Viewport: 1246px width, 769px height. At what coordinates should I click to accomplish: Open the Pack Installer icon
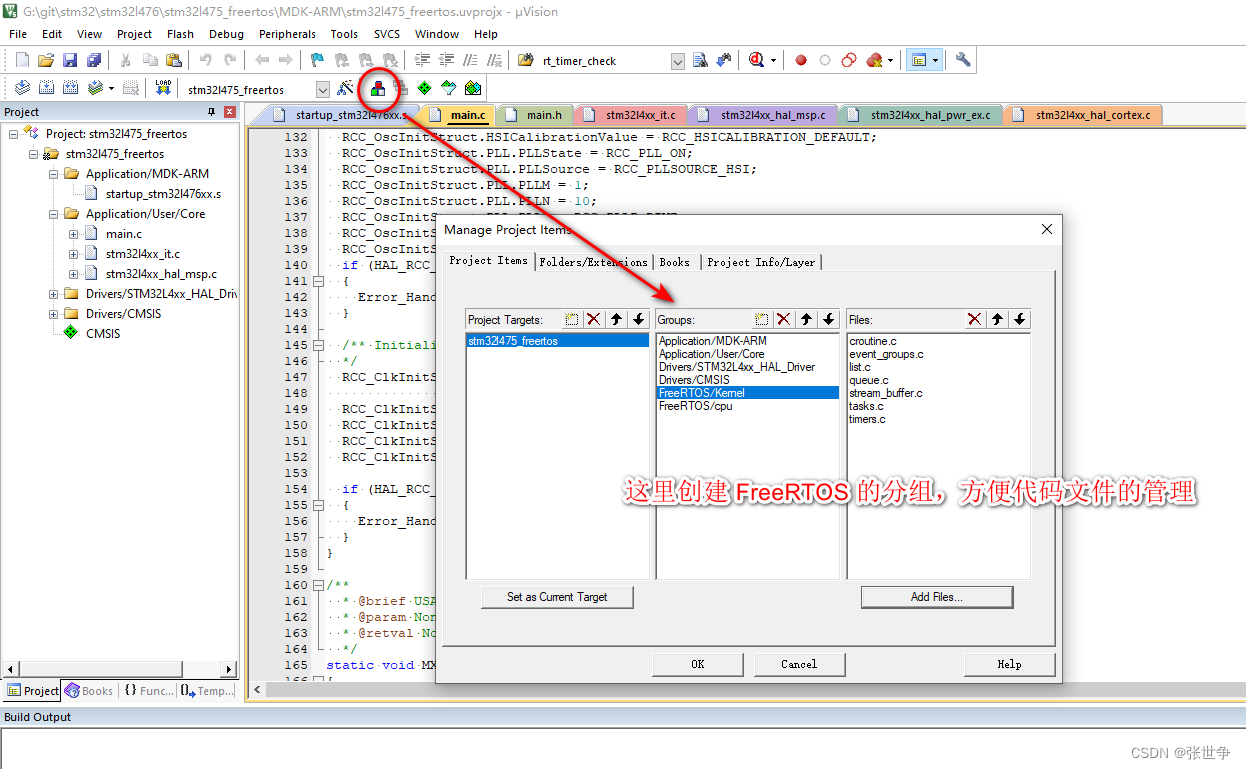tap(473, 88)
